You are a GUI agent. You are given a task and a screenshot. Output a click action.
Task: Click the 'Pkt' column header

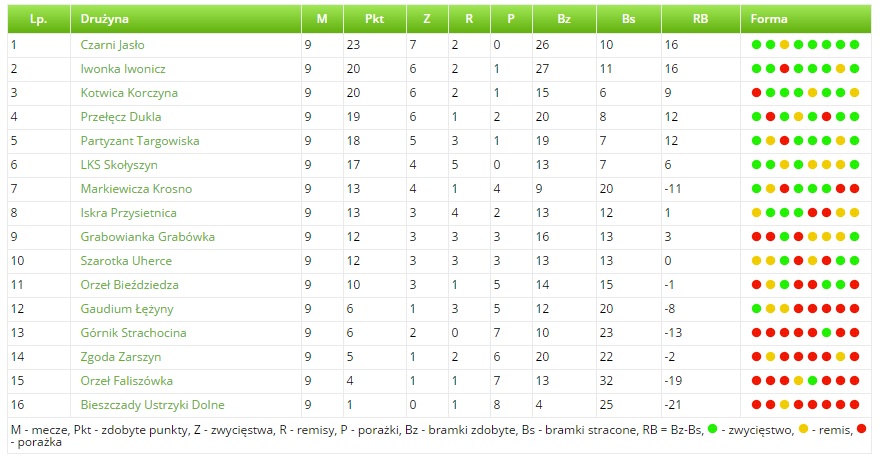pyautogui.click(x=374, y=19)
